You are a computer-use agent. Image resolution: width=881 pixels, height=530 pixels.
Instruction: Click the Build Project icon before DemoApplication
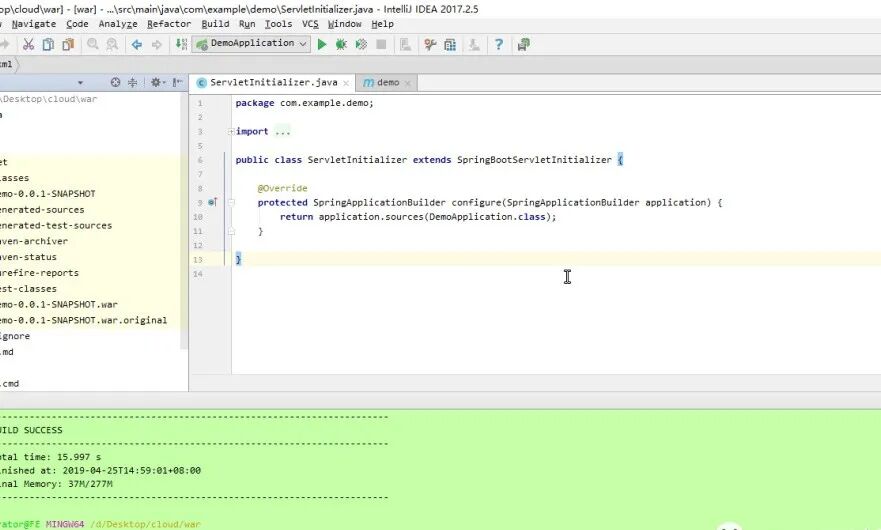click(x=181, y=44)
